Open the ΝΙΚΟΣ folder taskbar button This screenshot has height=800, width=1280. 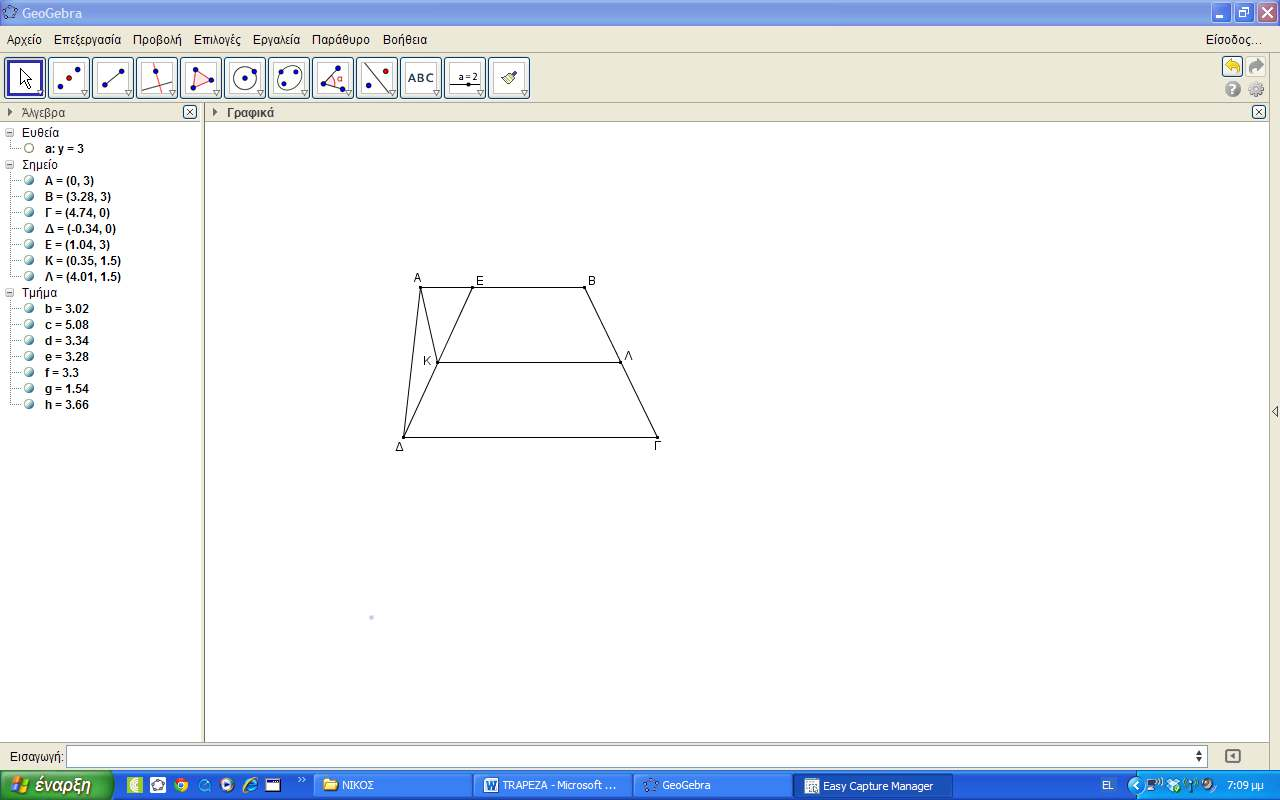point(394,785)
